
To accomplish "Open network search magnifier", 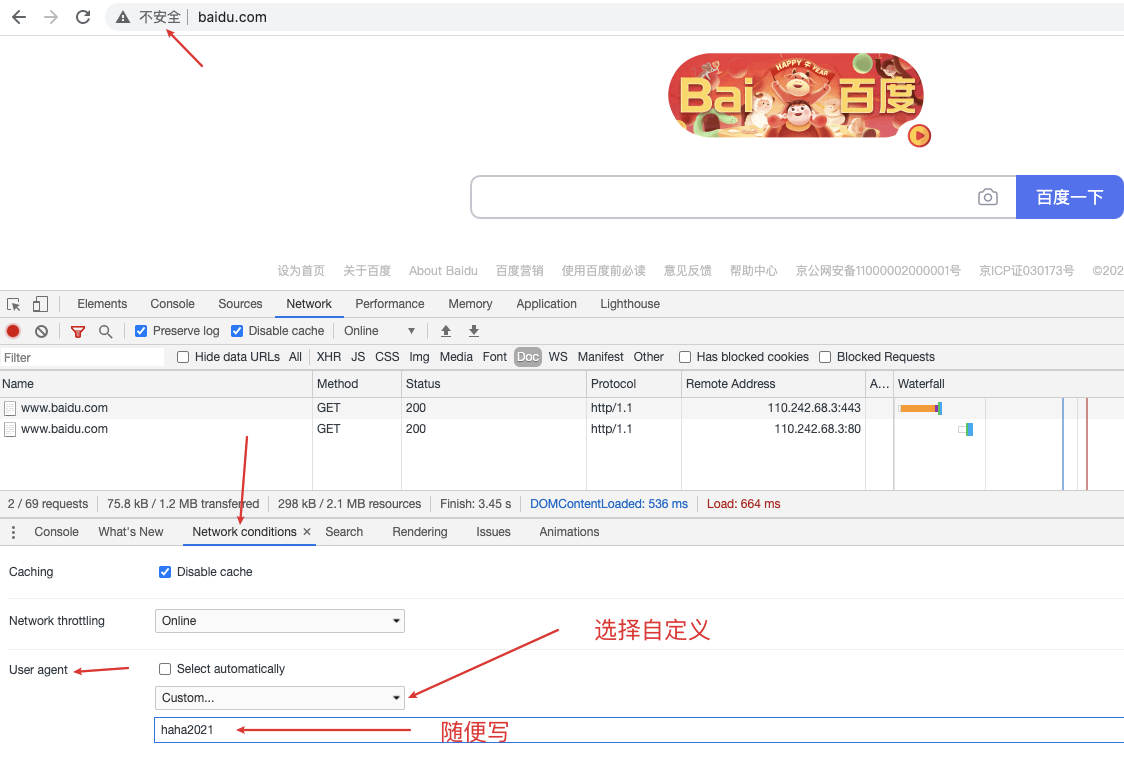I will tap(105, 331).
